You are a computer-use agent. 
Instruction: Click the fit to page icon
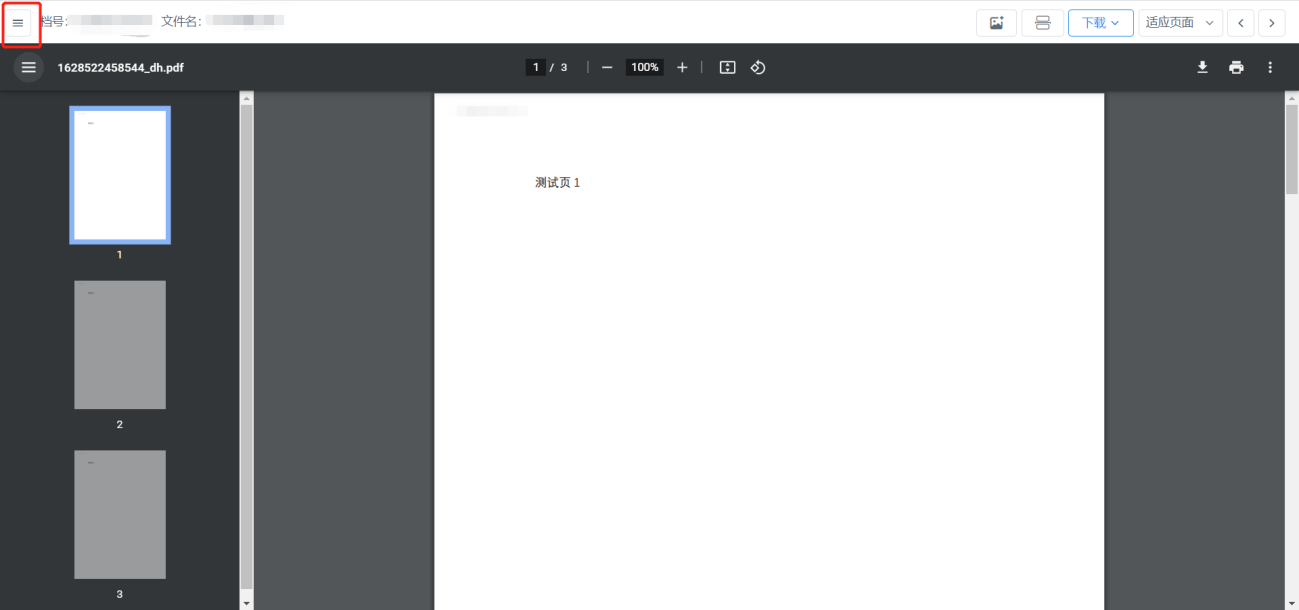(x=727, y=68)
